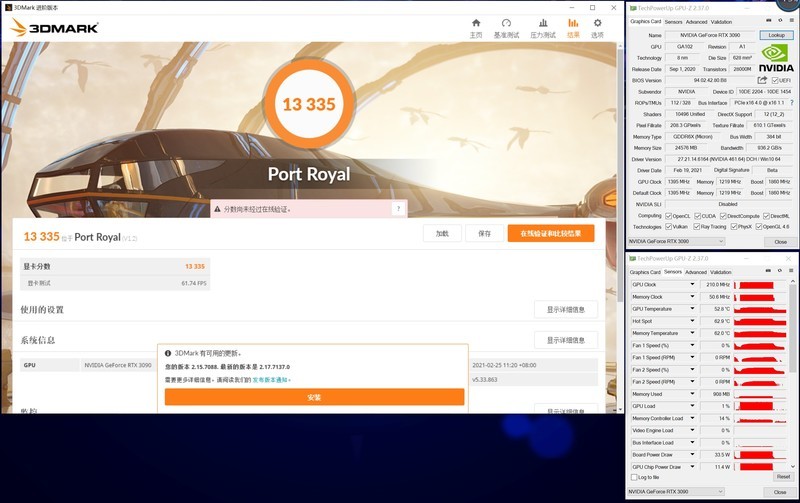The width and height of the screenshot is (800, 503).
Task: Open the results bar-chart icon in 3DMark
Action: (x=573, y=23)
